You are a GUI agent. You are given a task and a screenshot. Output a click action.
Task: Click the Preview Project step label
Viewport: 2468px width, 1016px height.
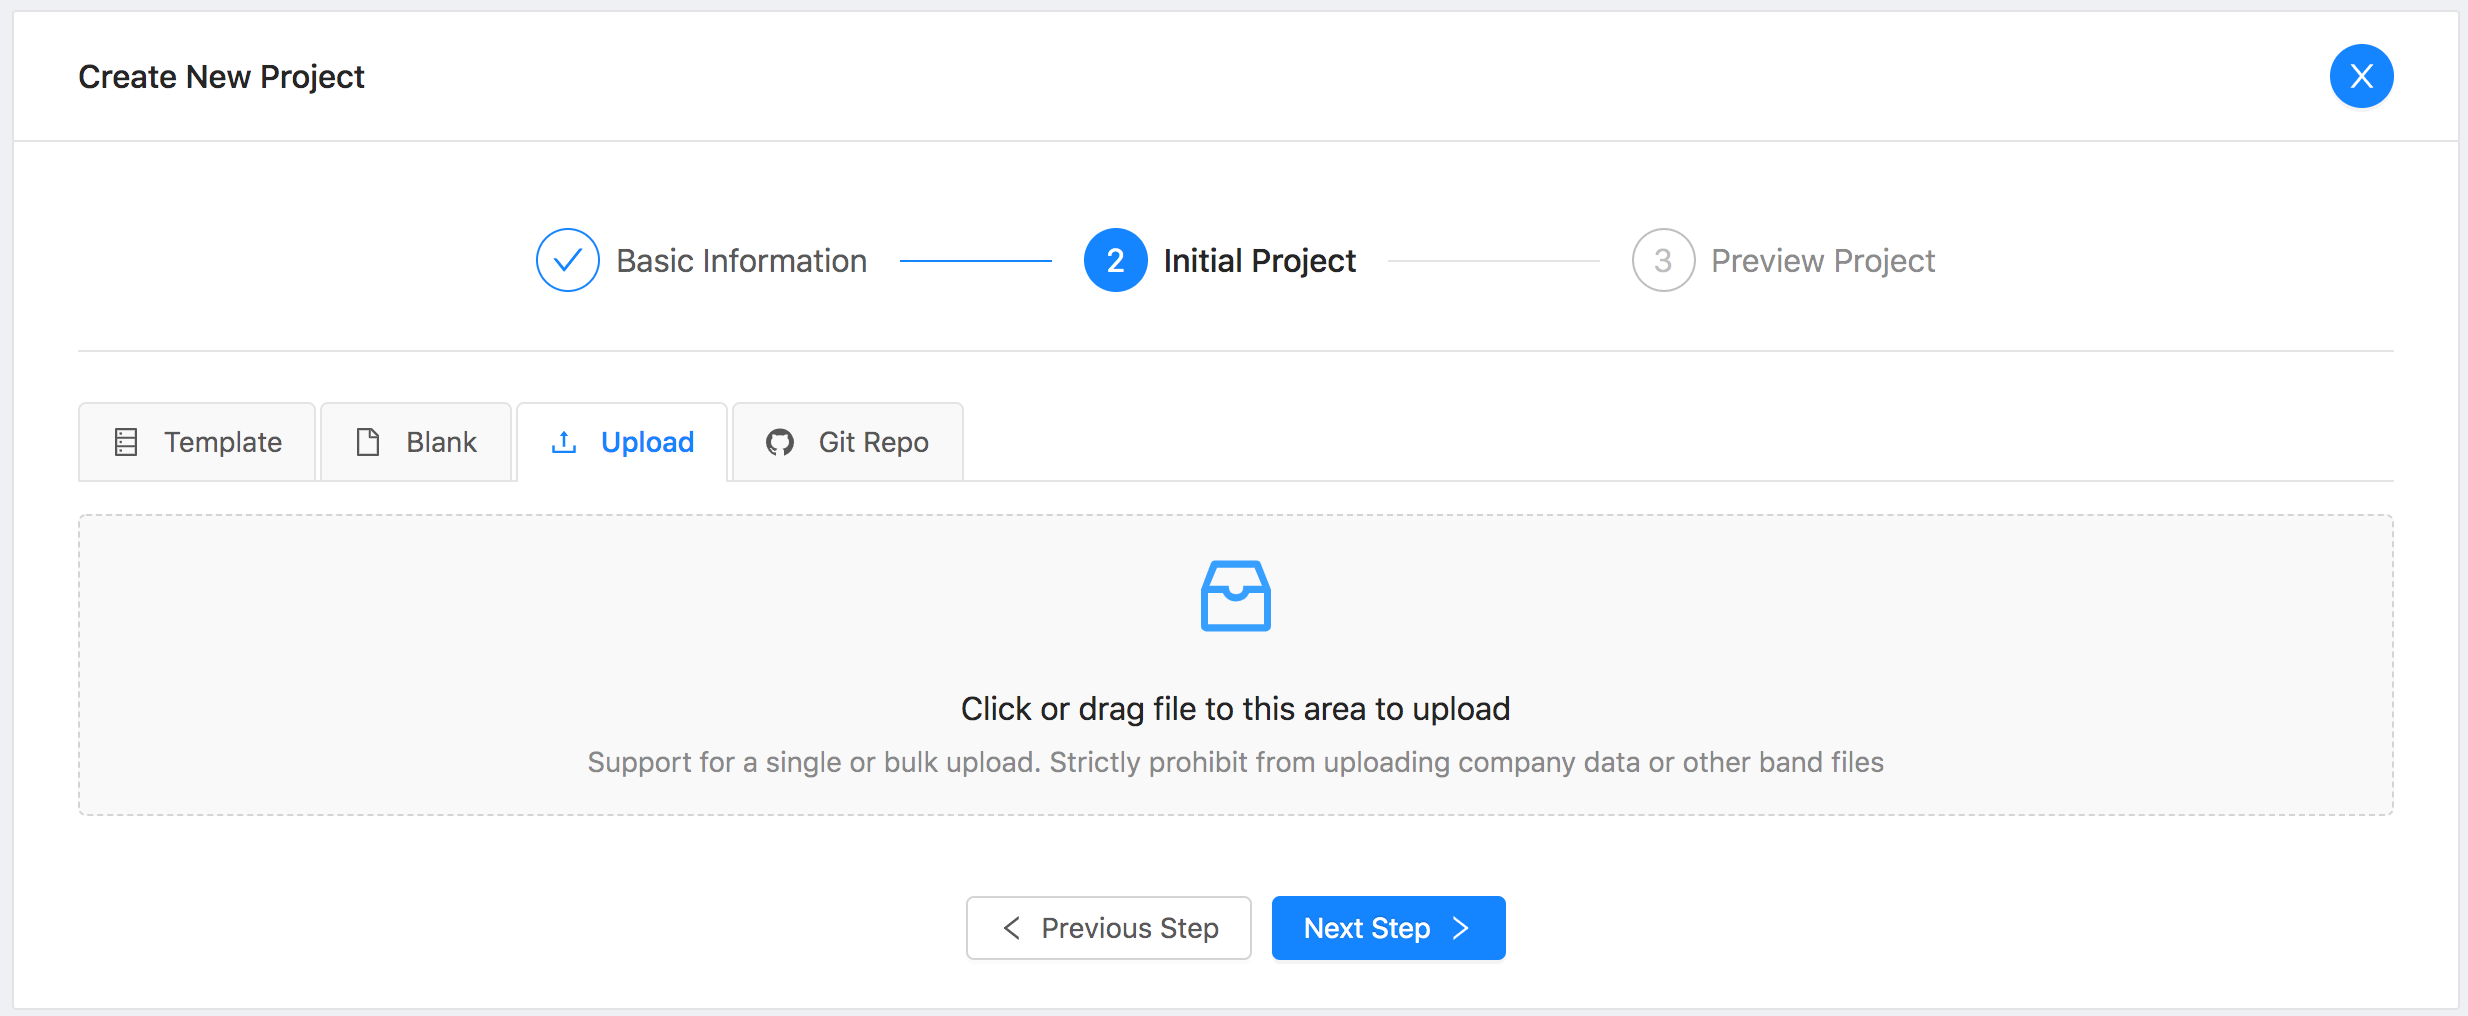pos(1822,261)
